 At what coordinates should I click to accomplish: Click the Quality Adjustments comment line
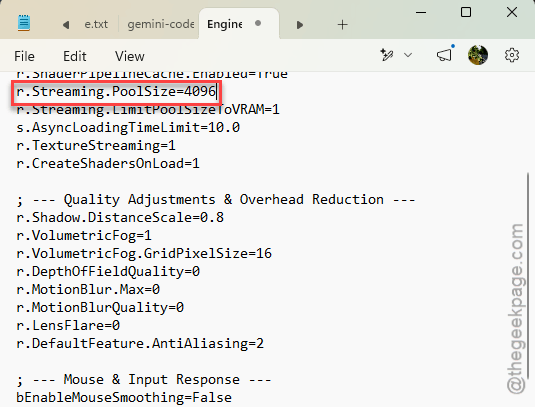pos(216,200)
